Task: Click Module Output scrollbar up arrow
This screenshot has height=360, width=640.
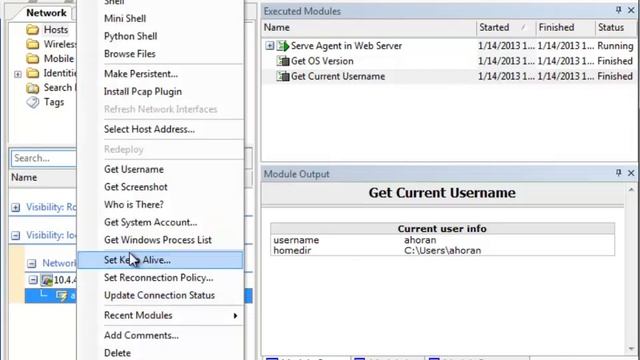Action: coord(631,190)
